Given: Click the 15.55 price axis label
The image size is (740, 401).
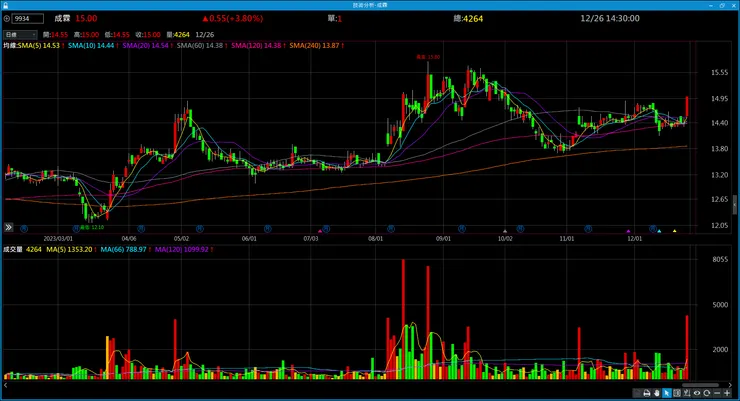Looking at the screenshot, I should click(x=719, y=73).
